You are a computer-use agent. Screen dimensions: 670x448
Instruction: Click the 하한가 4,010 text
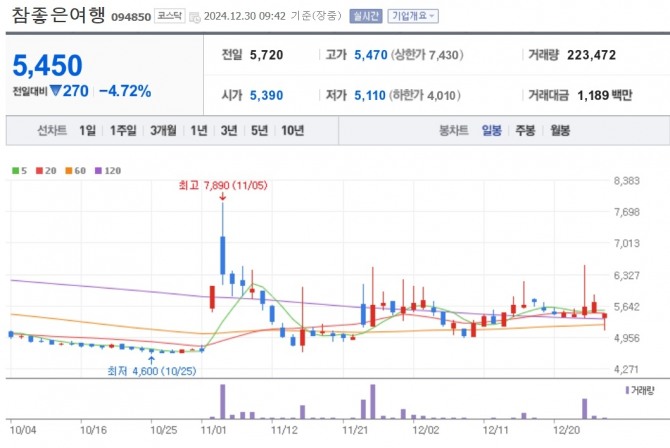coord(425,95)
